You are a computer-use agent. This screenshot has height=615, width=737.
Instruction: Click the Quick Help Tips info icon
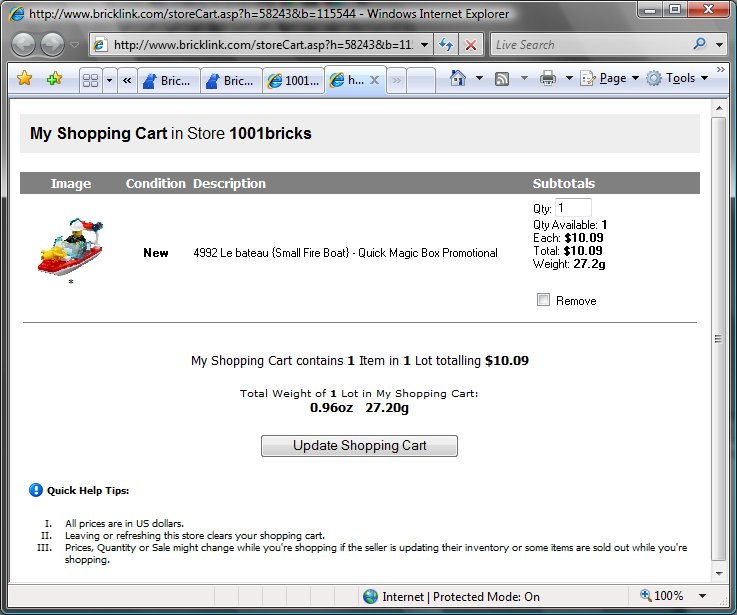36,490
